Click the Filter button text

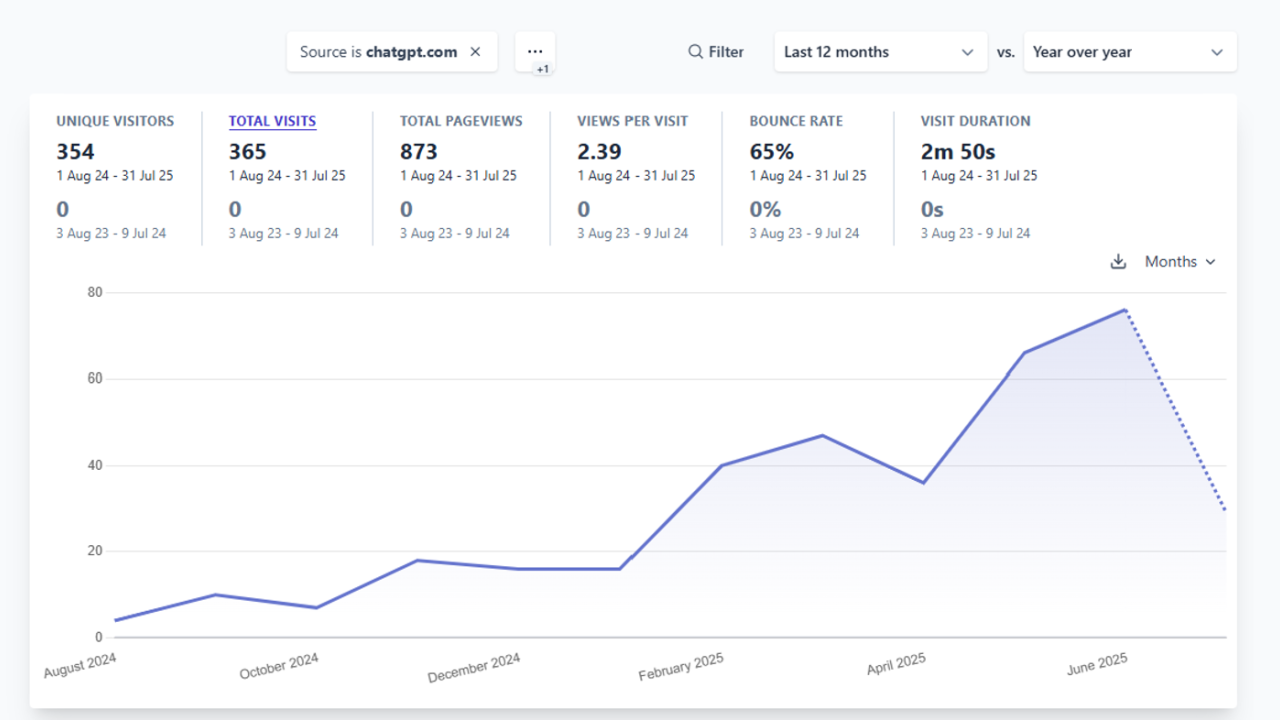pyautogui.click(x=726, y=52)
